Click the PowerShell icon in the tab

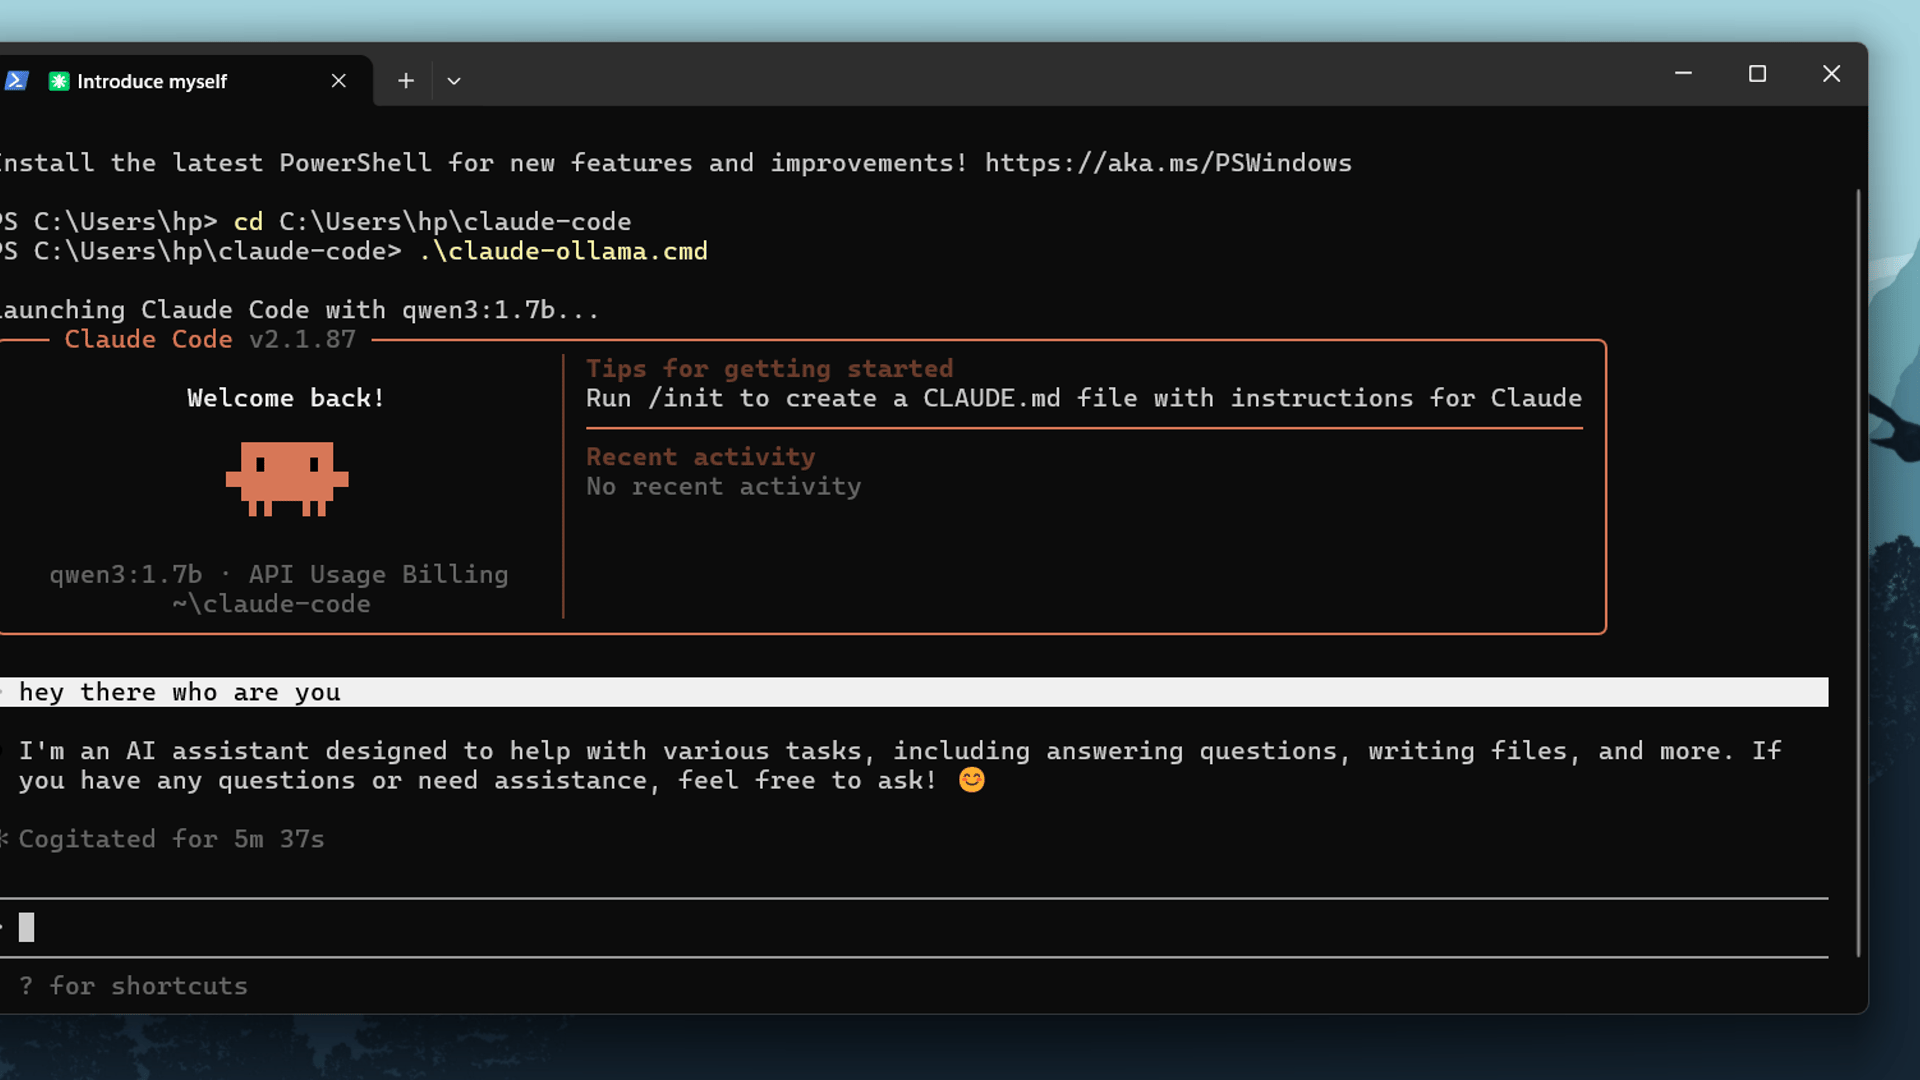(15, 81)
